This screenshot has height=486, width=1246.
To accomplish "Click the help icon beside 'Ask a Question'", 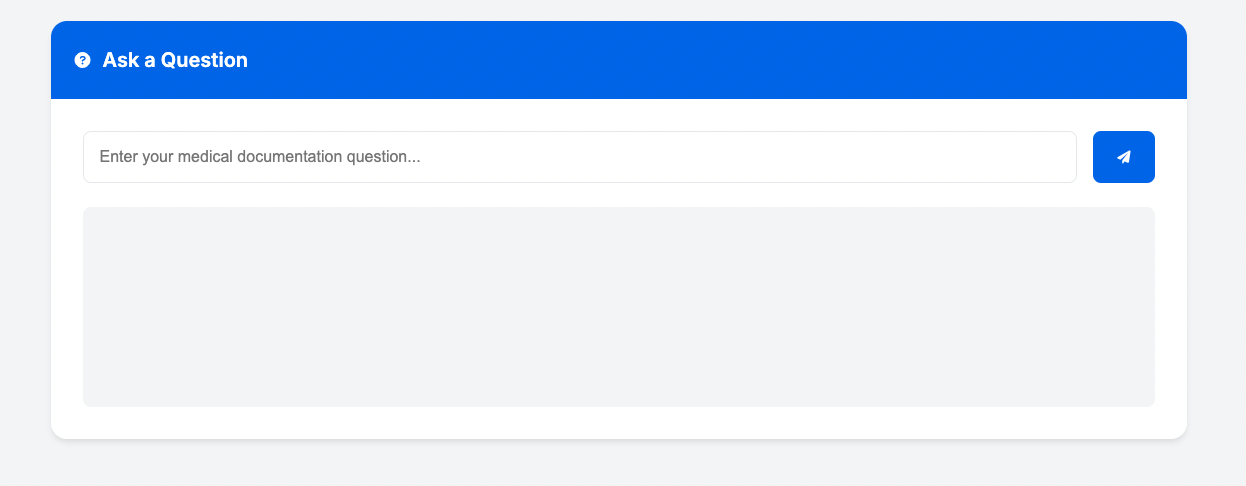I will point(83,60).
